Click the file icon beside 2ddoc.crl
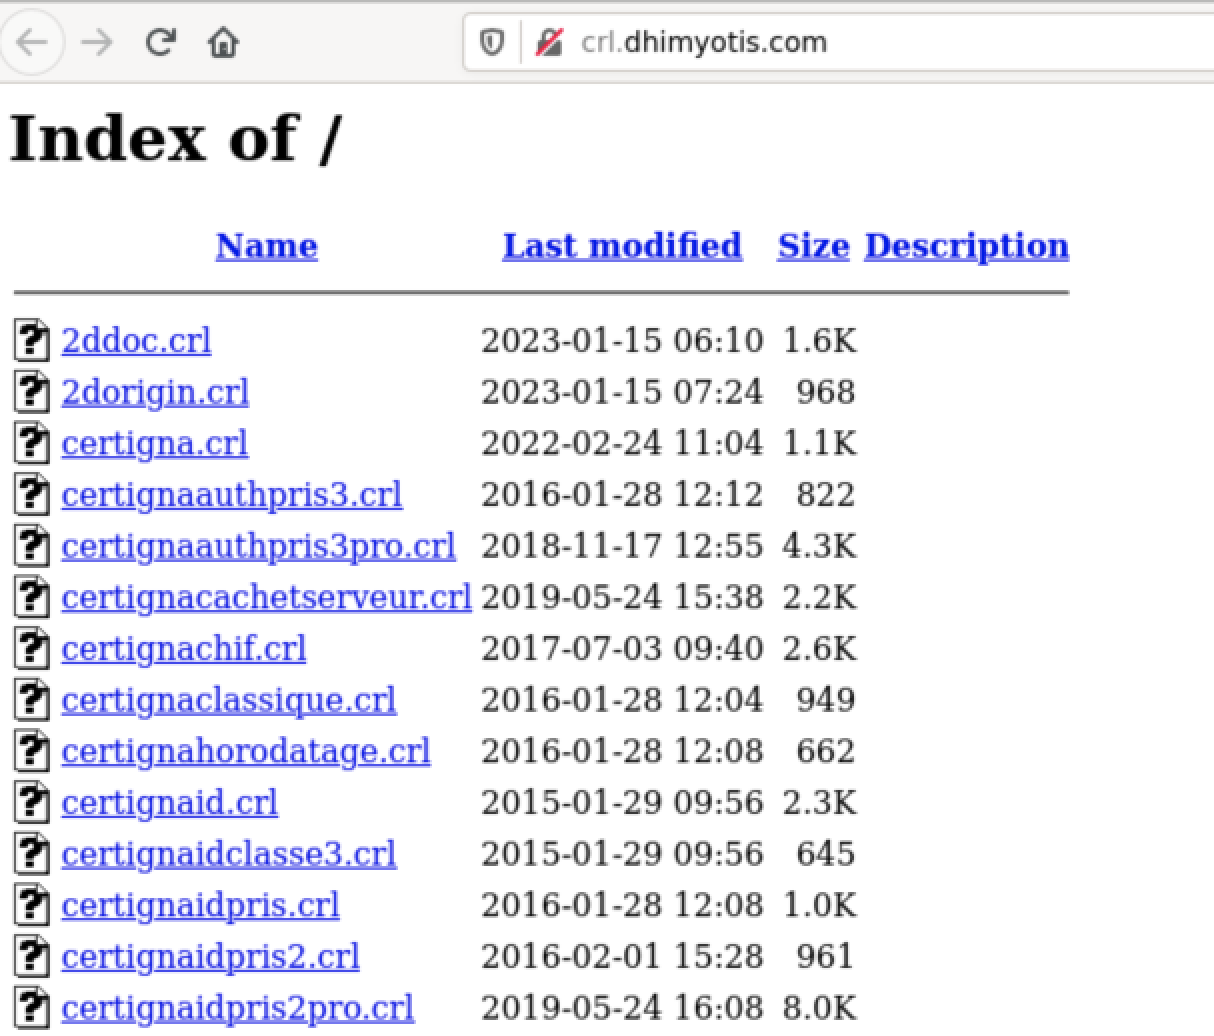Viewport: 1214px width, 1036px height. (x=32, y=341)
